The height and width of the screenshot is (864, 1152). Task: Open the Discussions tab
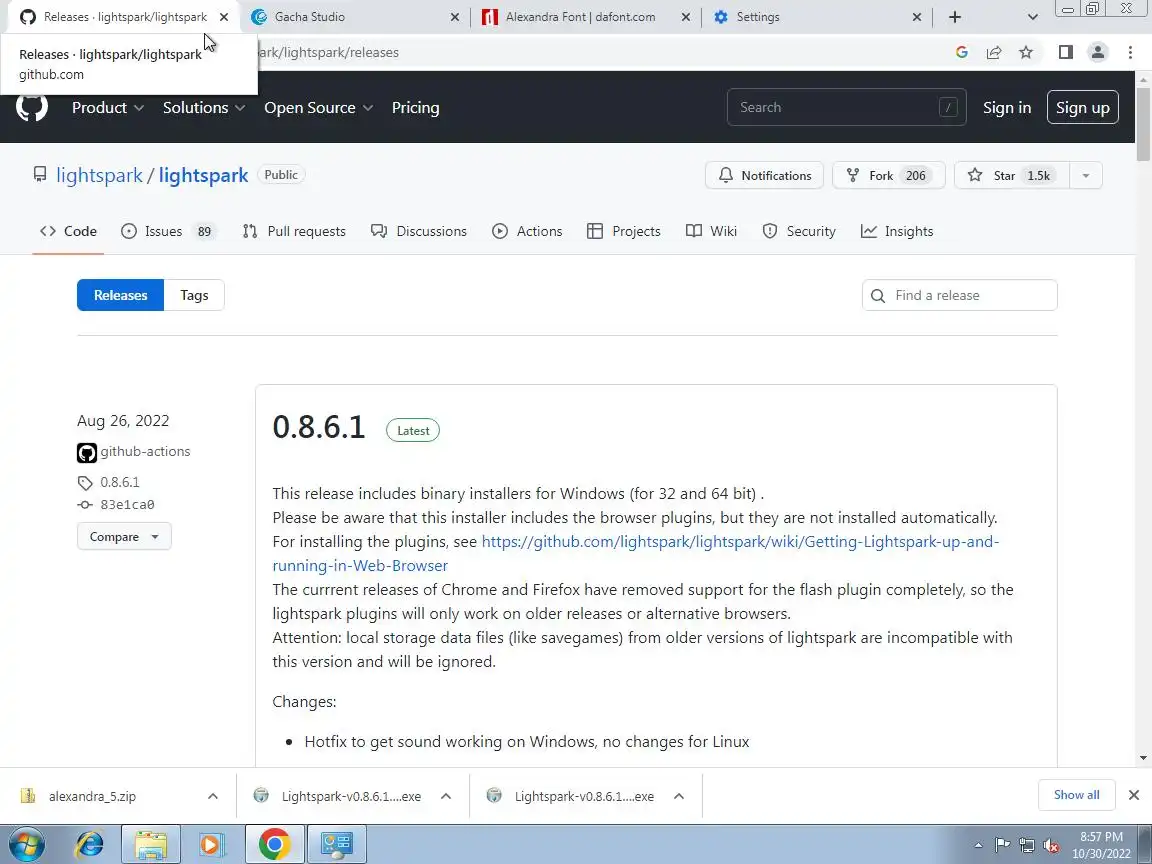(x=419, y=231)
